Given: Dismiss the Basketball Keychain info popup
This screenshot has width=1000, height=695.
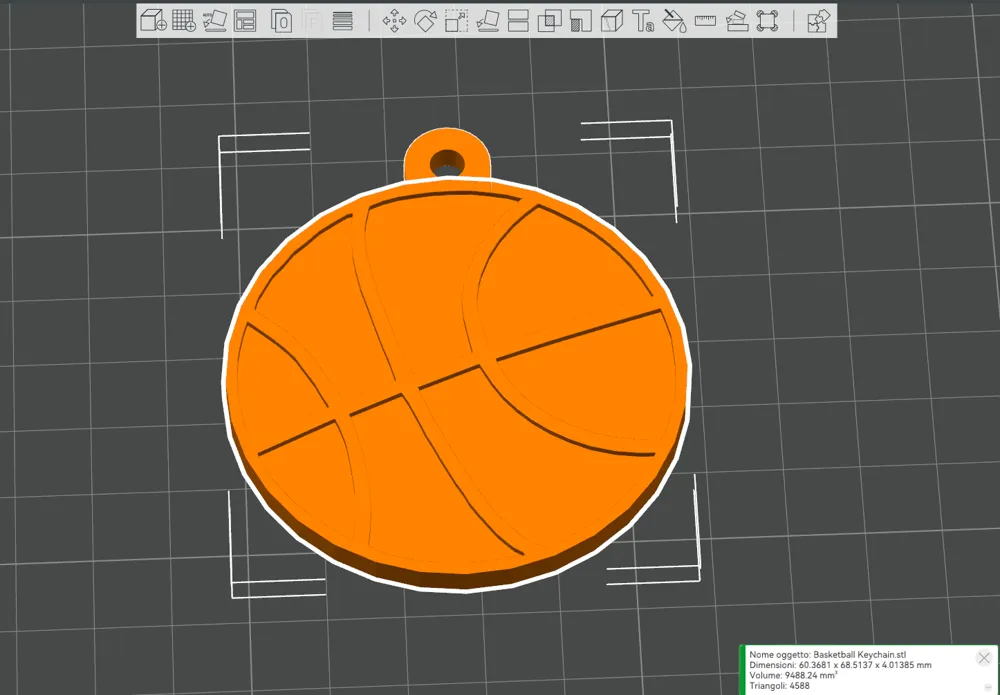Looking at the screenshot, I should (x=983, y=657).
